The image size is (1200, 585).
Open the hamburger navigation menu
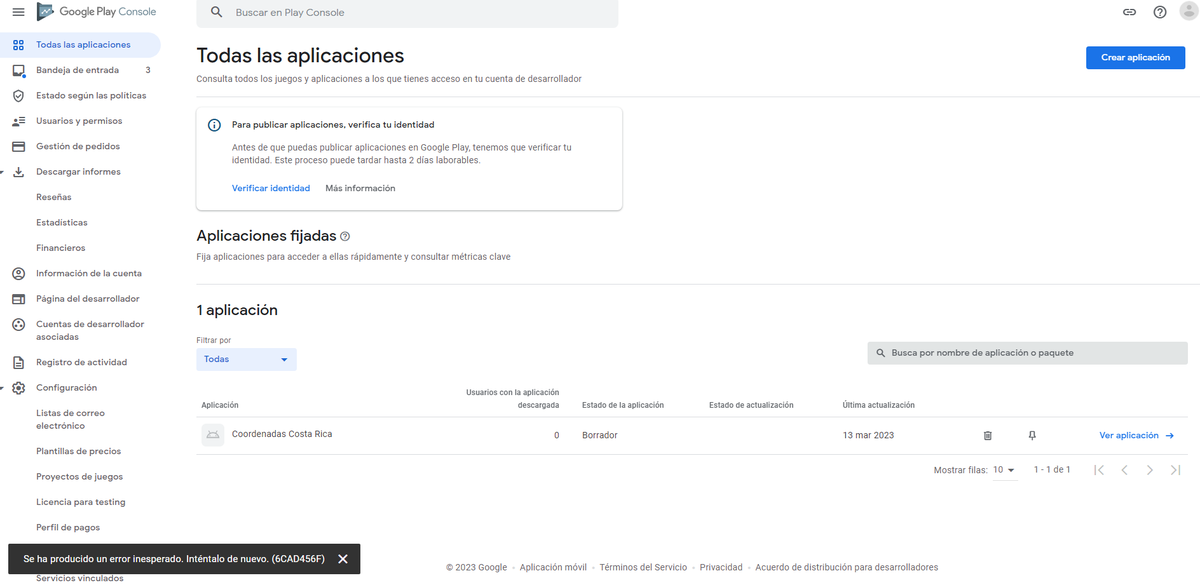pos(17,12)
